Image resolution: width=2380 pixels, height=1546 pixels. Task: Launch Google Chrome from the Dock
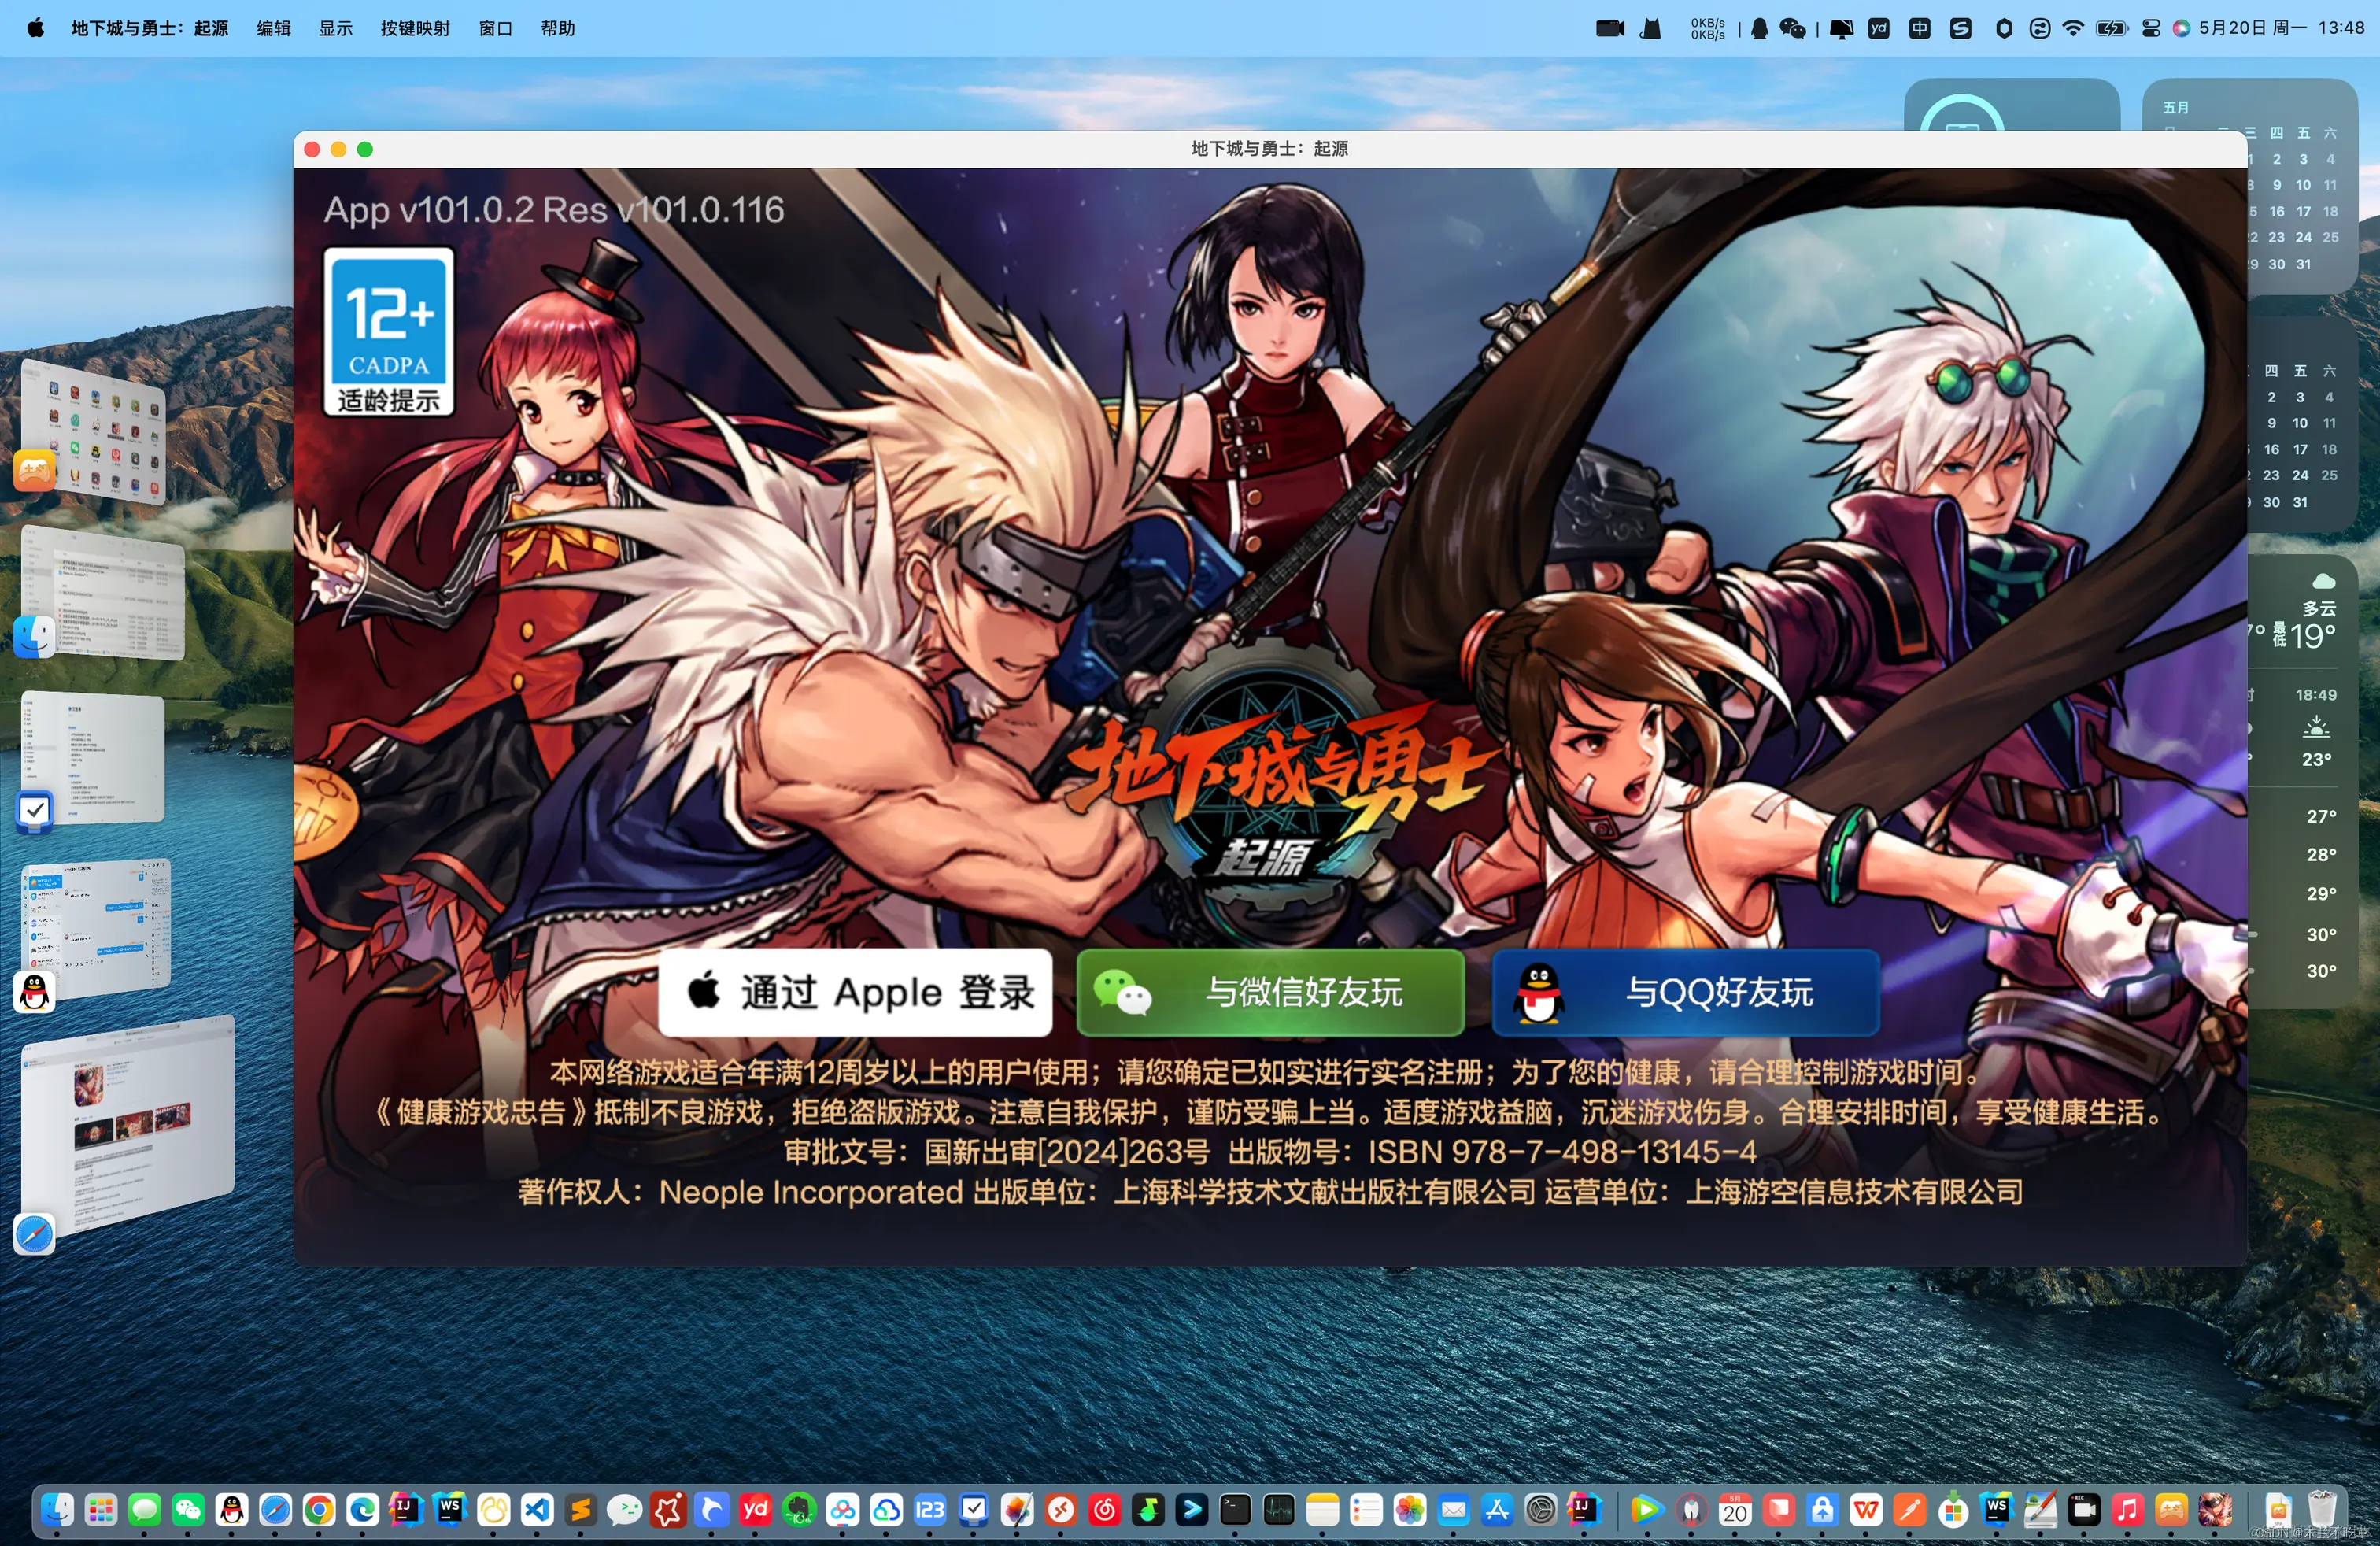319,1509
